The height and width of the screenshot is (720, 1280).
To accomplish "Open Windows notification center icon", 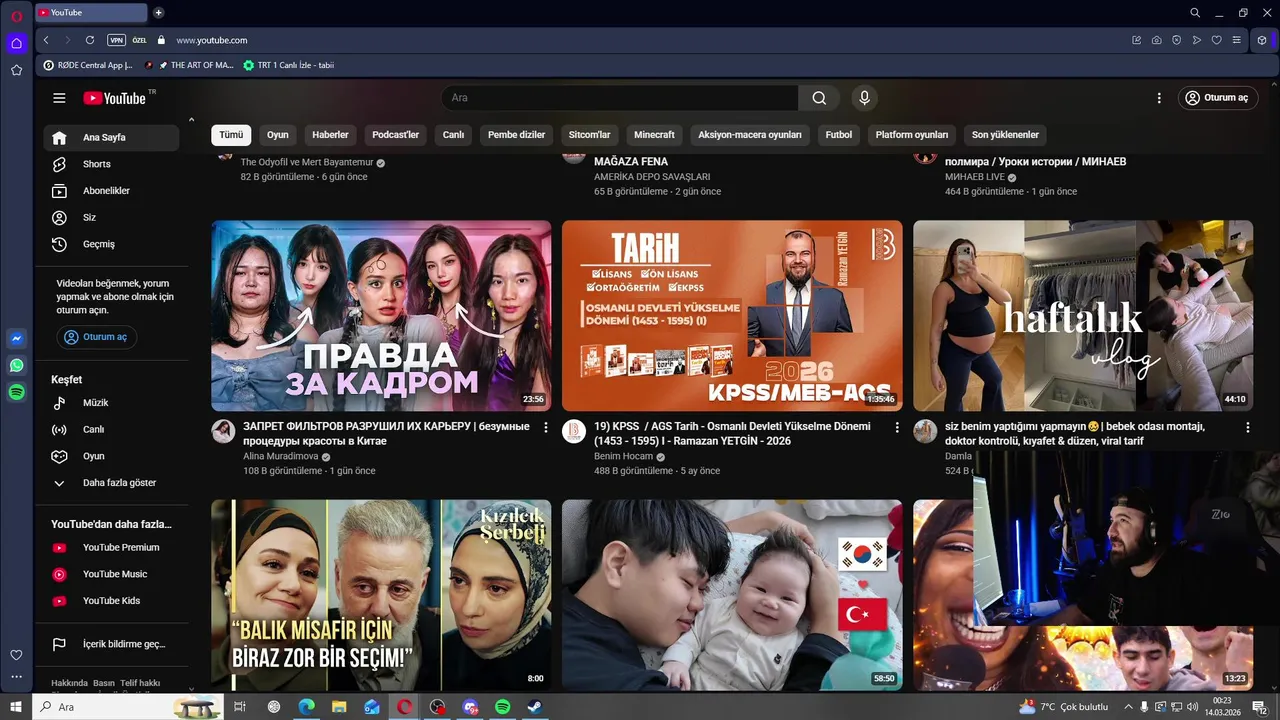I will tap(1260, 707).
